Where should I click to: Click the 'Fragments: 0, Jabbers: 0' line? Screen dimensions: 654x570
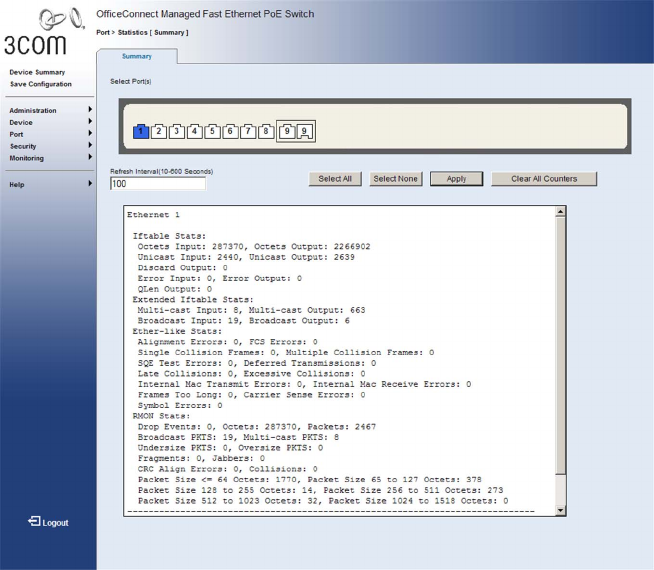[x=201, y=458]
